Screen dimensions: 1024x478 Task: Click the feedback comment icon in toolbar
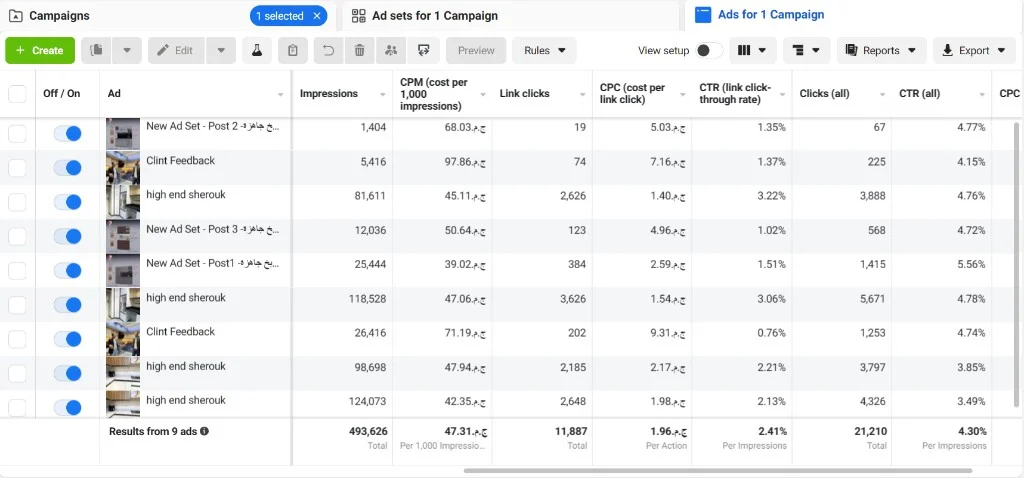(423, 50)
